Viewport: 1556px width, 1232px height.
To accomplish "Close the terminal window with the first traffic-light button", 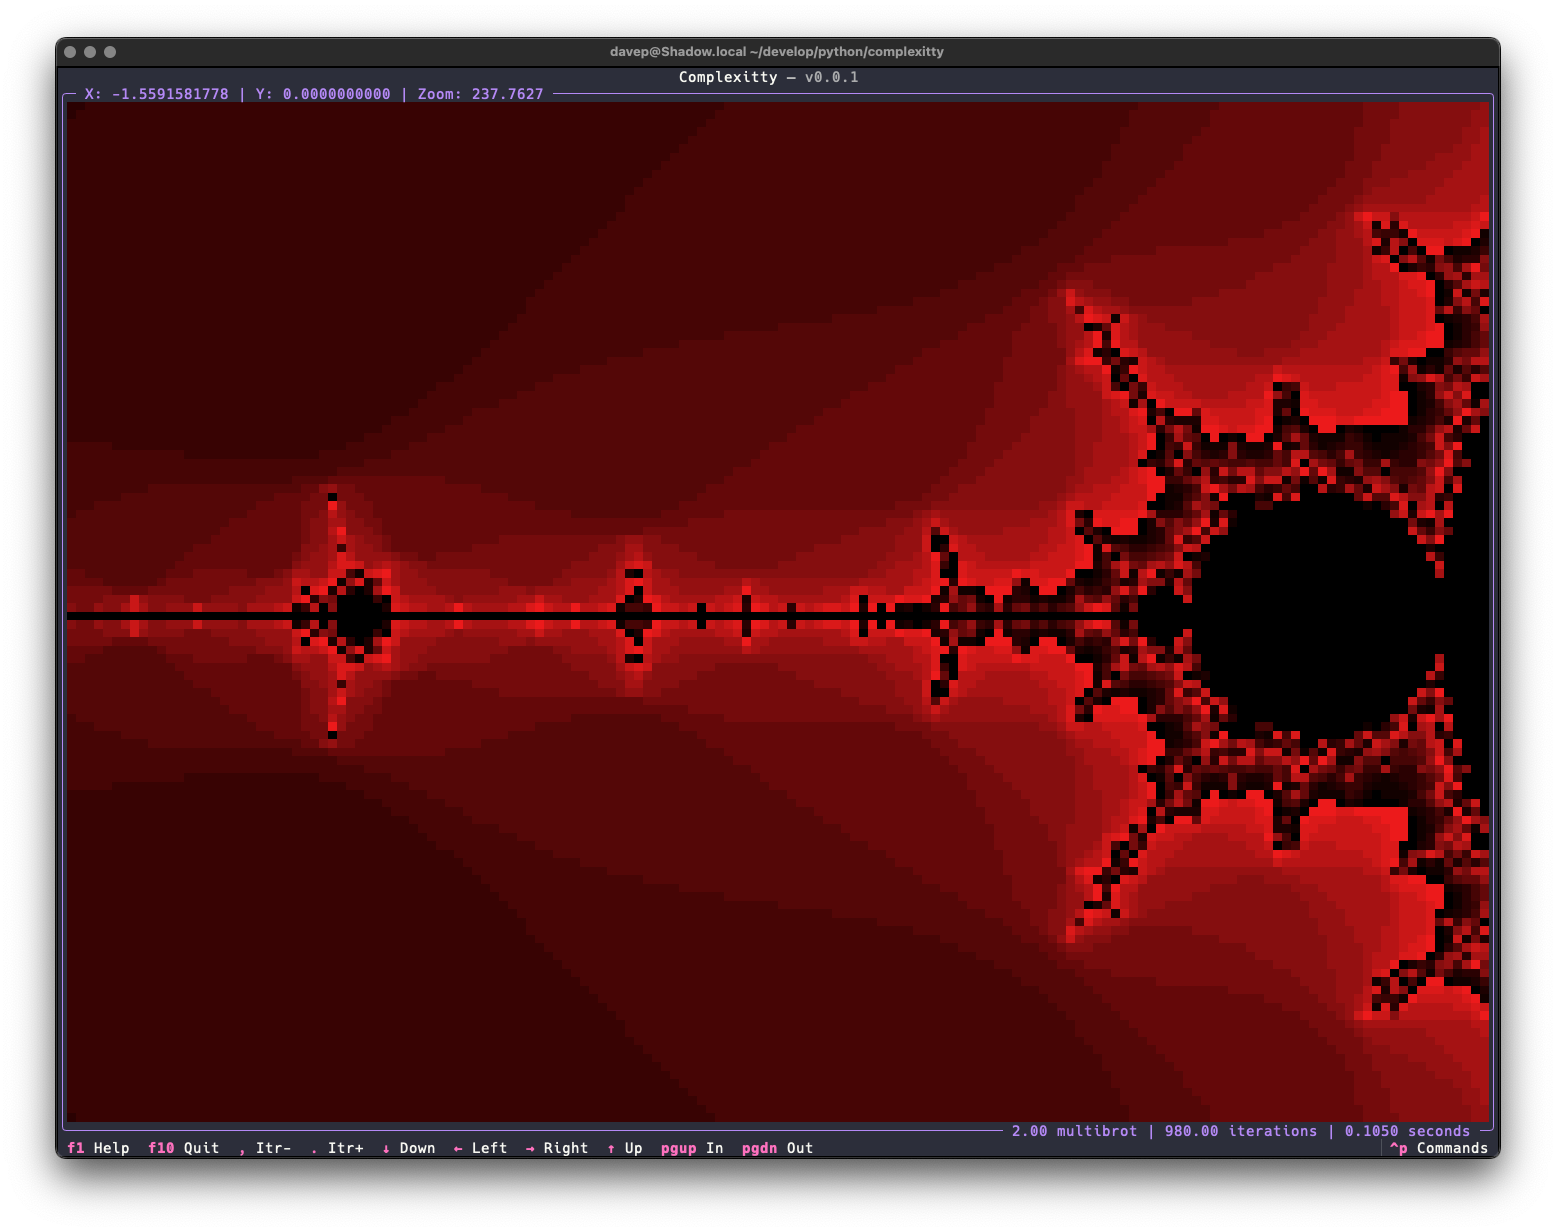I will 70,52.
